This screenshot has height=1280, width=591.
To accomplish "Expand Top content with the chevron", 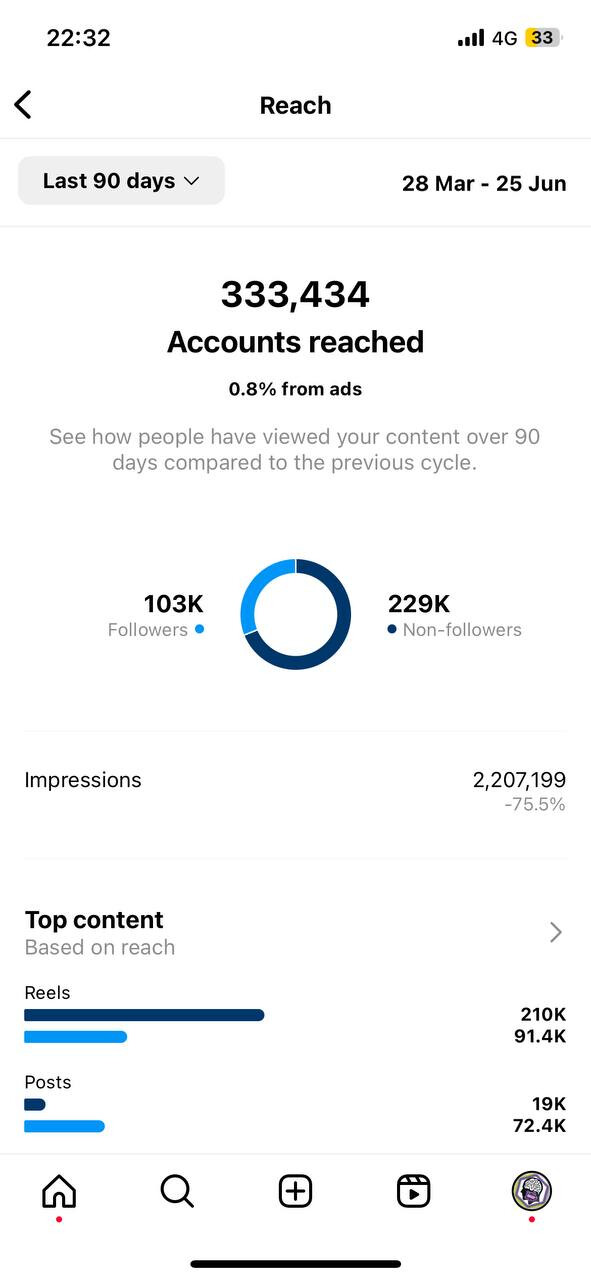I will (556, 932).
